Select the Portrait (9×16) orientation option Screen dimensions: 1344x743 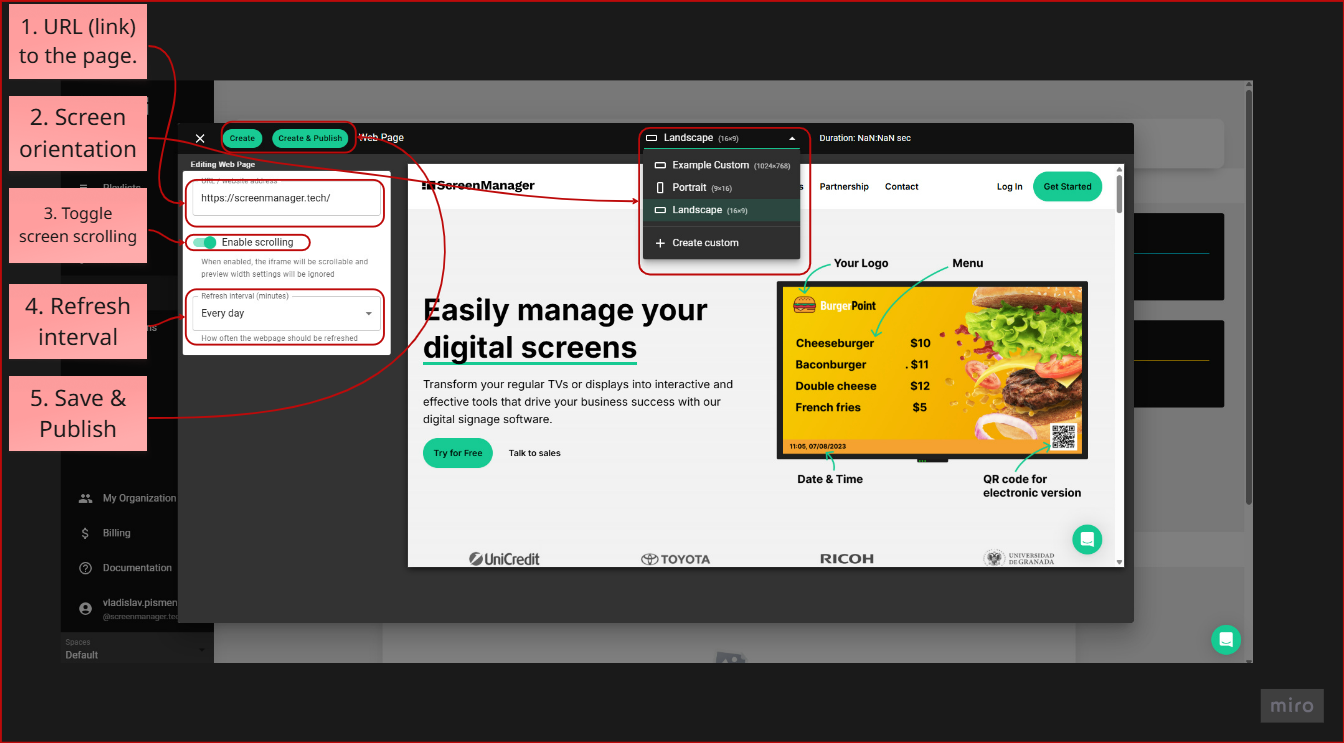[695, 187]
